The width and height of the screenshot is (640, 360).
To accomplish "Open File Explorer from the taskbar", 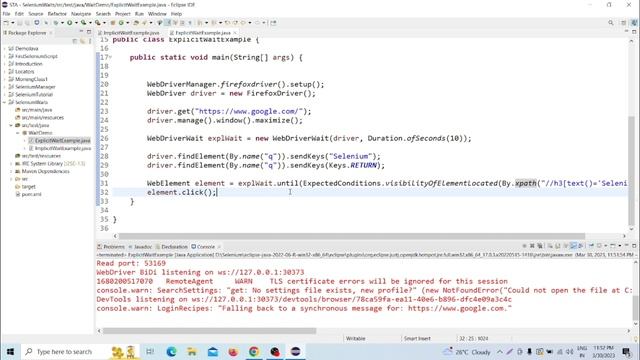I will click(x=191, y=351).
